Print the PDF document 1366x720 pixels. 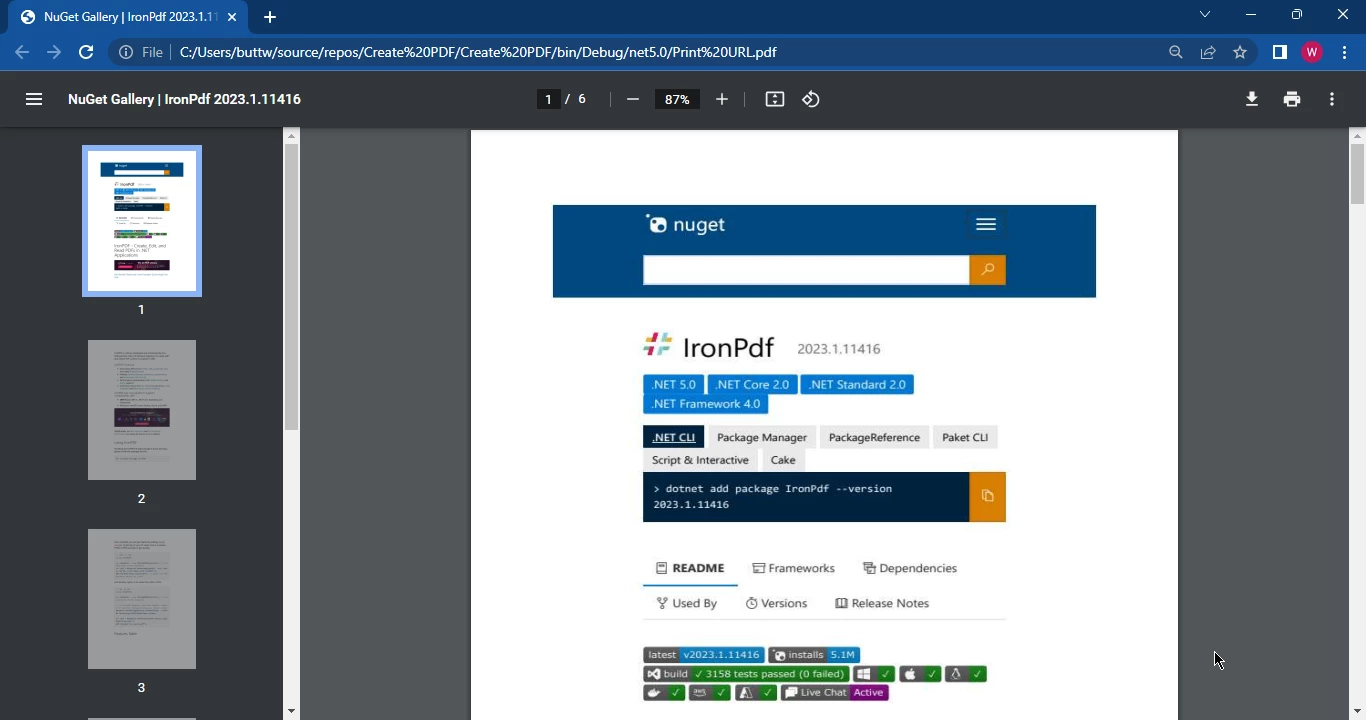point(1292,99)
